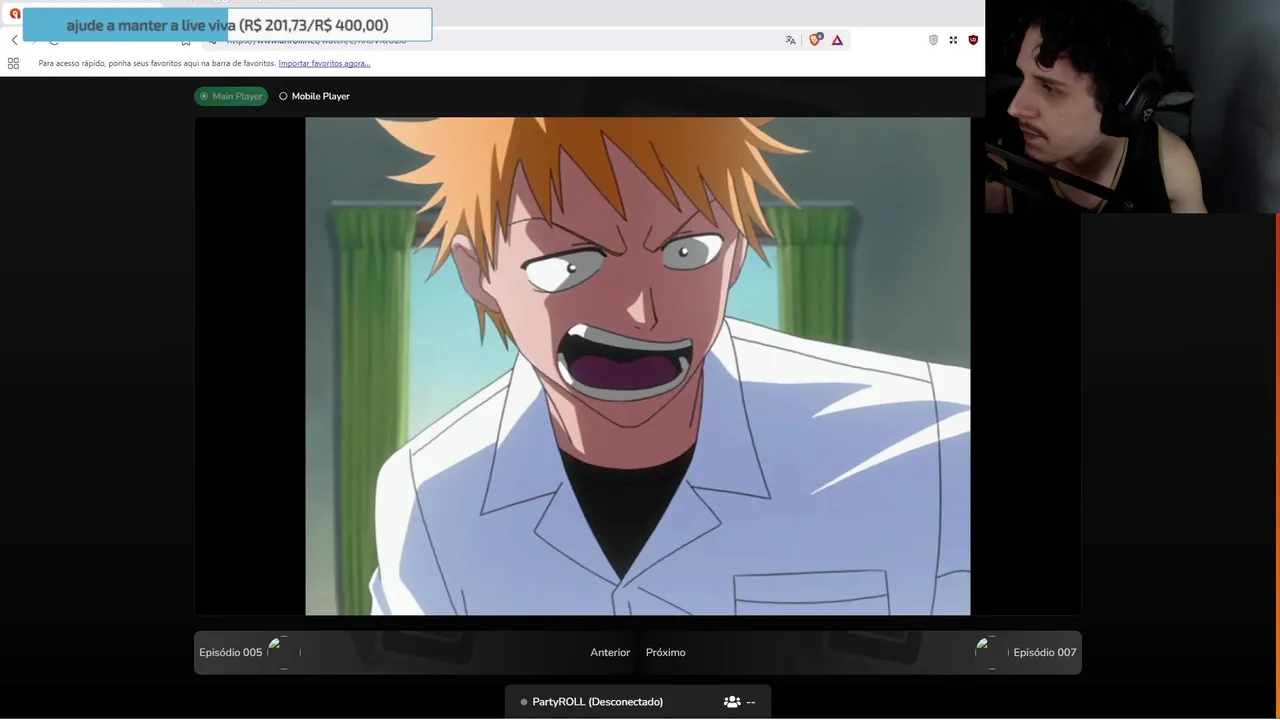Click the PartyROLL participants group icon
This screenshot has width=1280, height=720.
tap(732, 702)
